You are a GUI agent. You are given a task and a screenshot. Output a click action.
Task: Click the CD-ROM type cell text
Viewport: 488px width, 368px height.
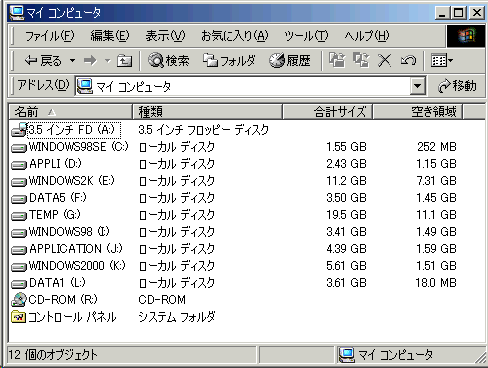click(x=162, y=300)
